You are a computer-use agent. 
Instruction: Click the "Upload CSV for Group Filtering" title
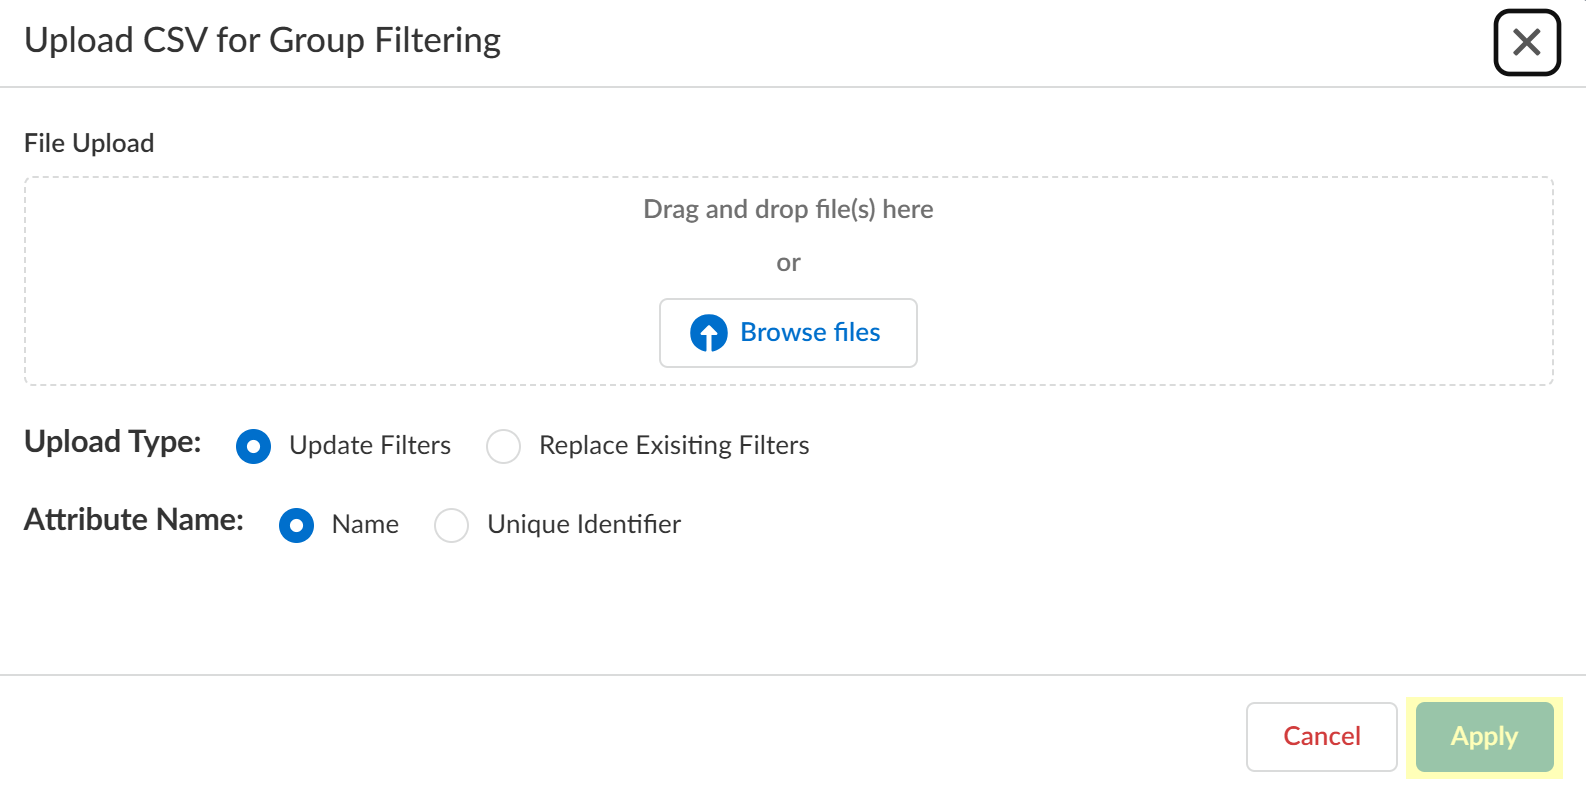click(x=262, y=40)
